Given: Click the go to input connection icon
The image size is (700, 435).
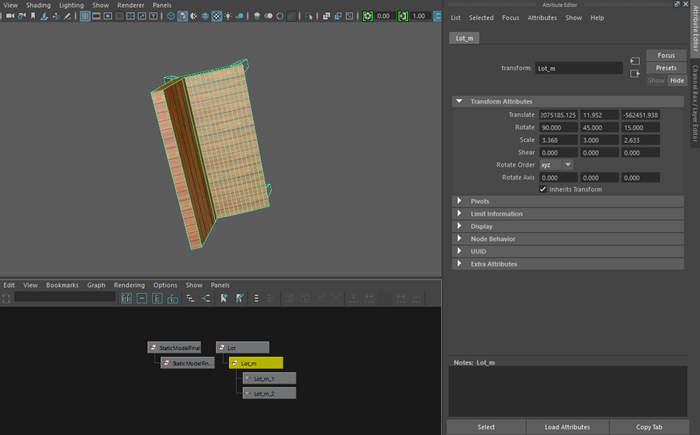Looking at the screenshot, I should tap(636, 61).
